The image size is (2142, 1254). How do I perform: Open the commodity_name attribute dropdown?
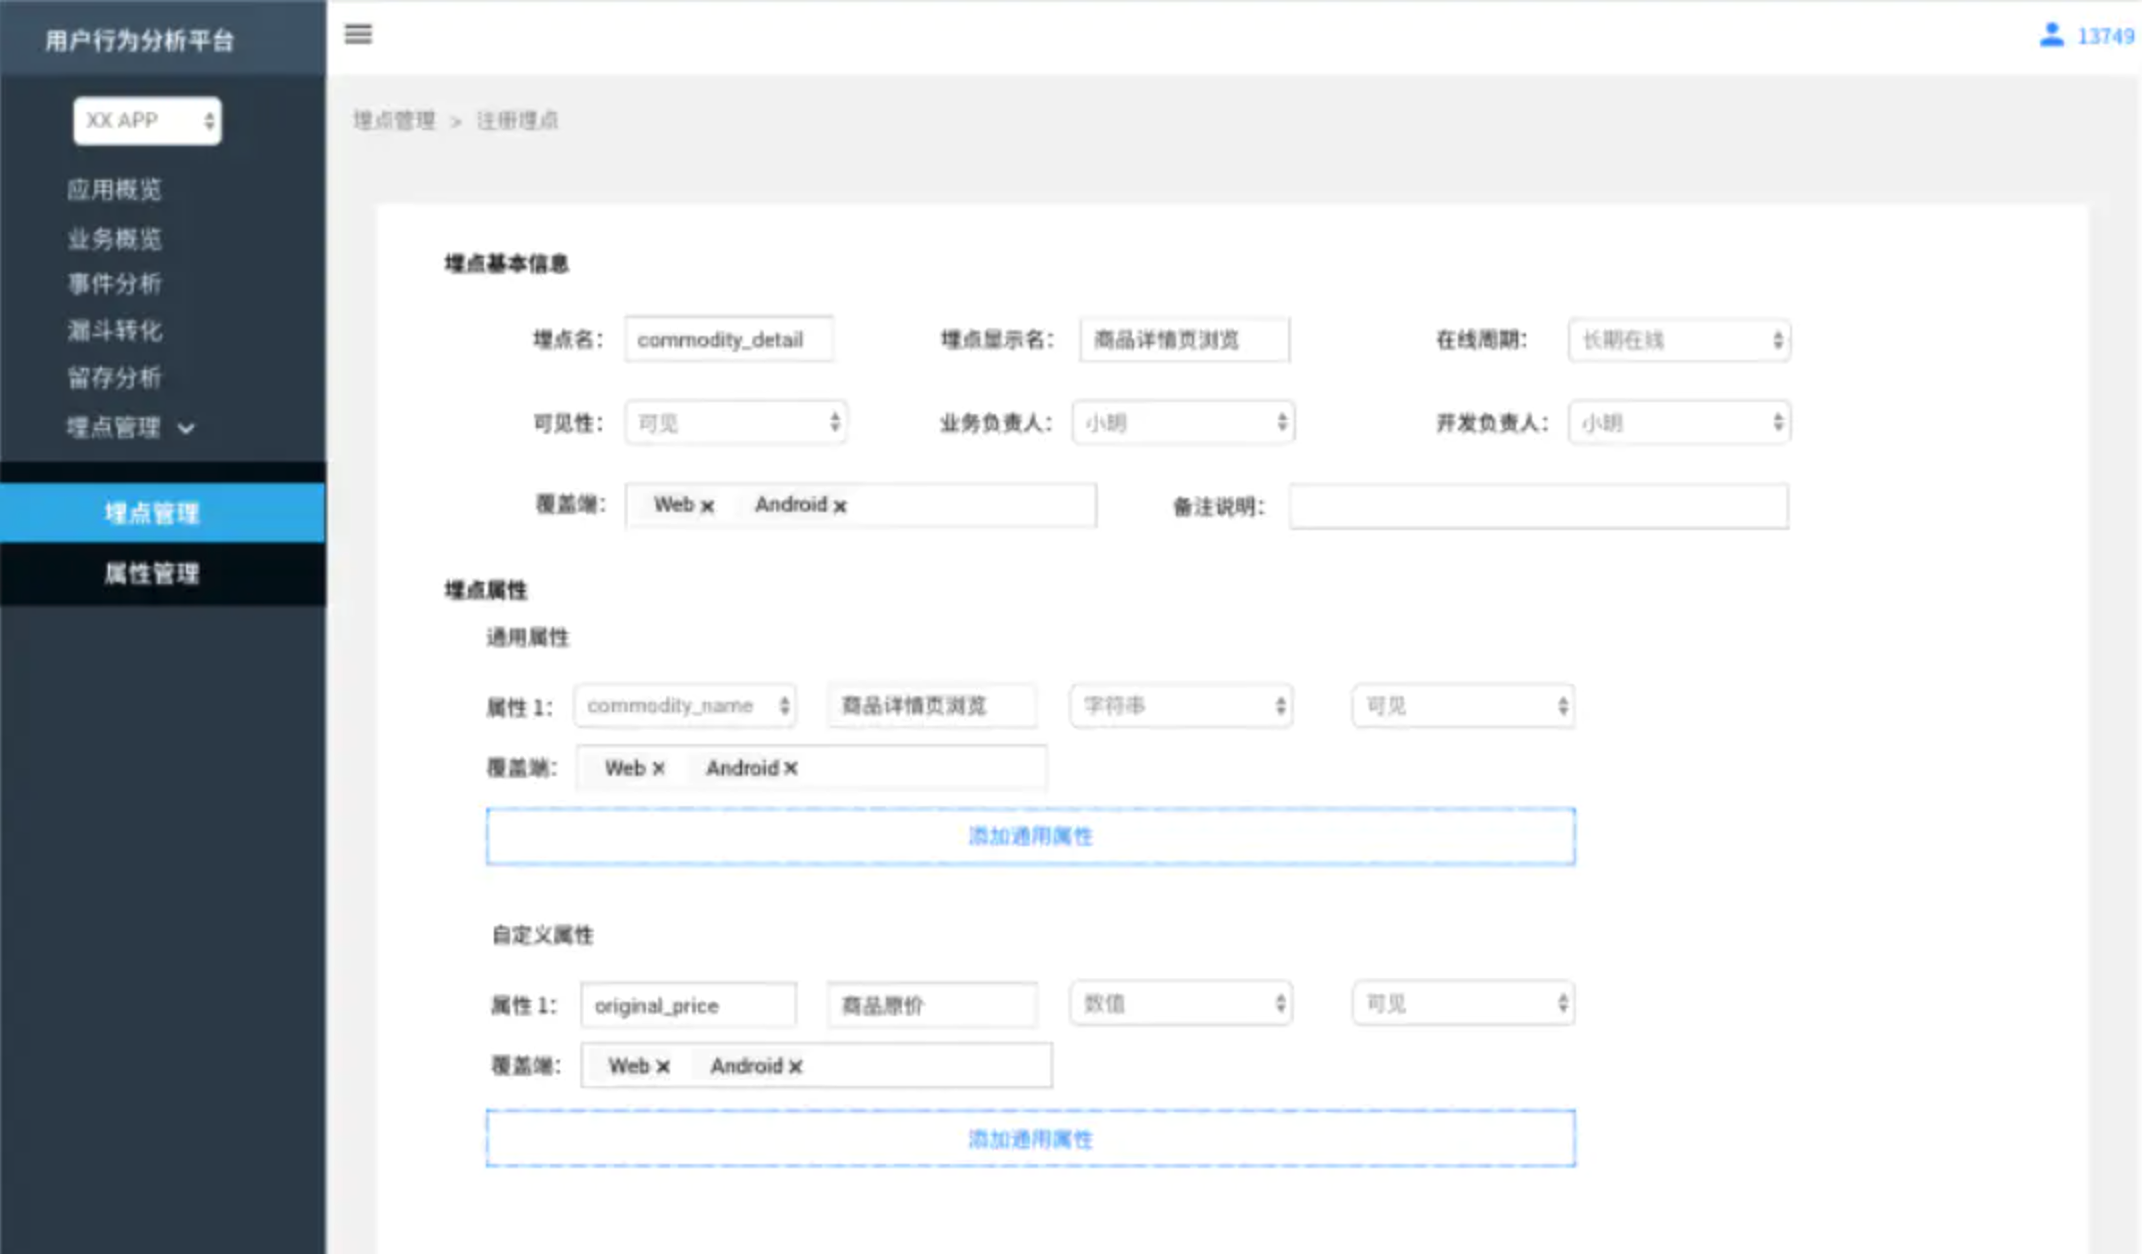click(685, 706)
